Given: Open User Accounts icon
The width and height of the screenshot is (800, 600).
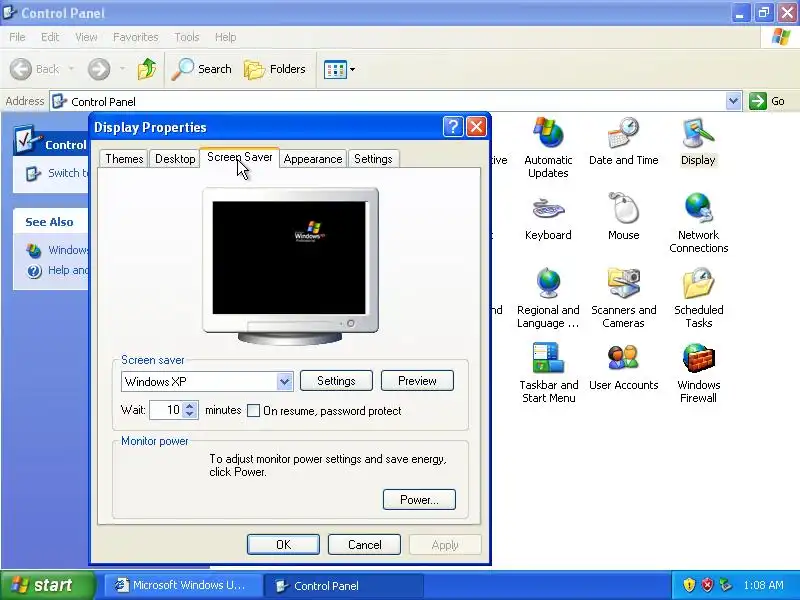Looking at the screenshot, I should coord(623,367).
